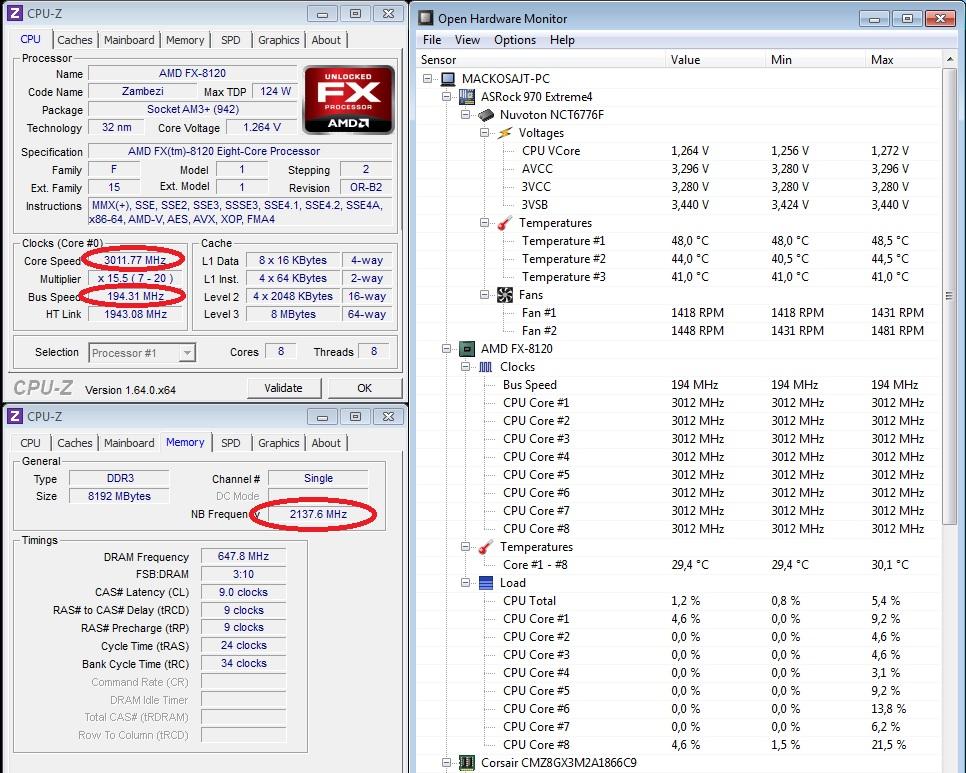966x773 pixels.
Task: Collapse the Nuvoton Temperatures group
Action: [484, 223]
